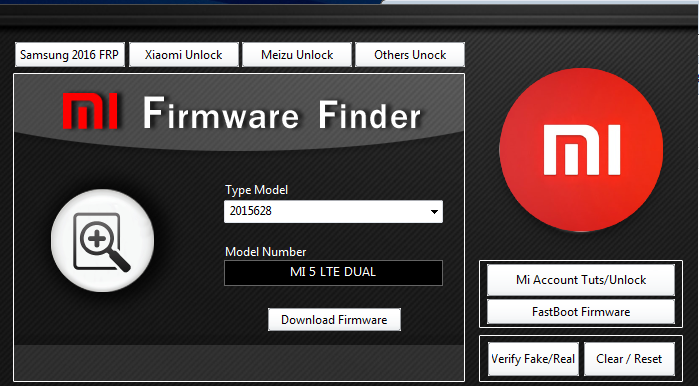Open the Others Unock tab
Image resolution: width=699 pixels, height=386 pixels.
coord(410,55)
